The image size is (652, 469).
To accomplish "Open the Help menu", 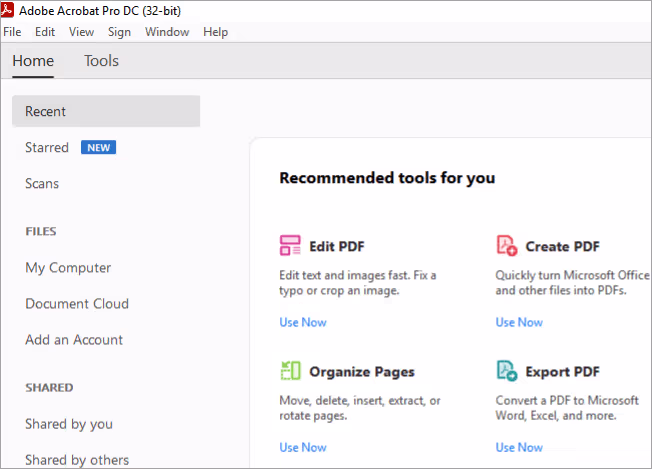I will pyautogui.click(x=215, y=32).
